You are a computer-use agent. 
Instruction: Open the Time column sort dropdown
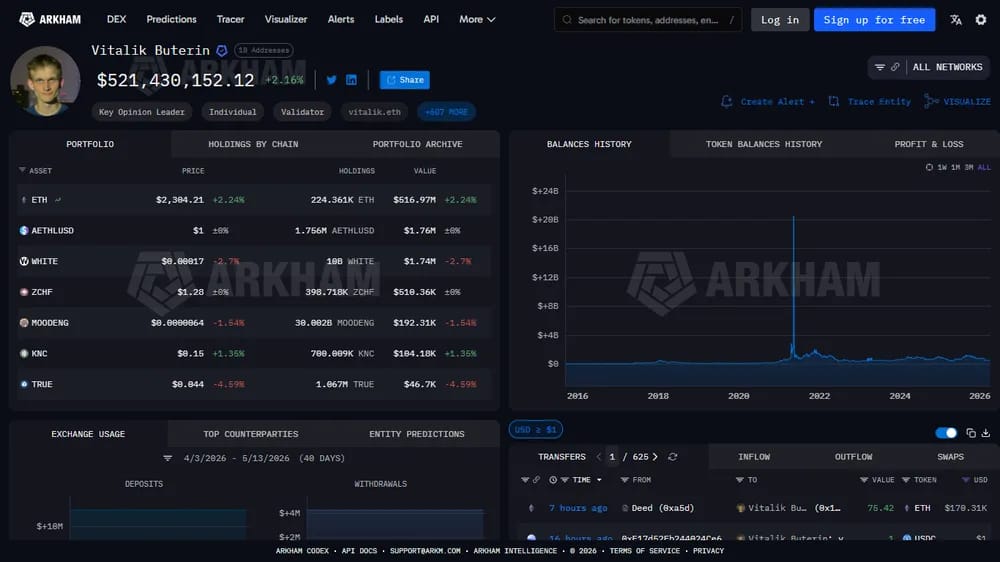coord(599,480)
